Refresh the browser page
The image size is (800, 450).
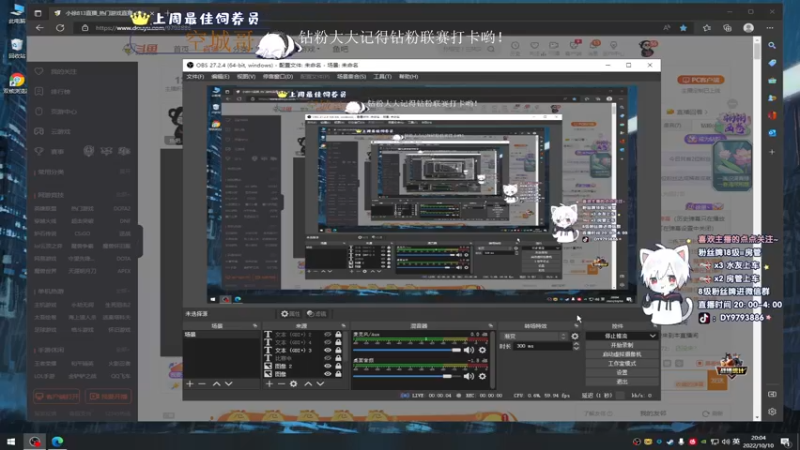pyautogui.click(x=60, y=28)
